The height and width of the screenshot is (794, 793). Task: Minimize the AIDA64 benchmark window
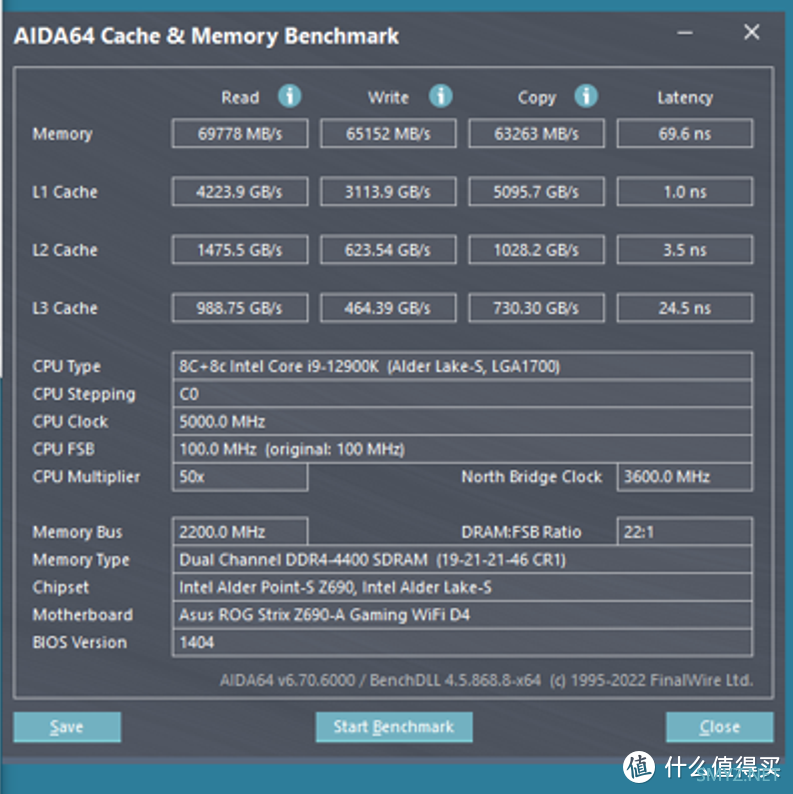(685, 33)
